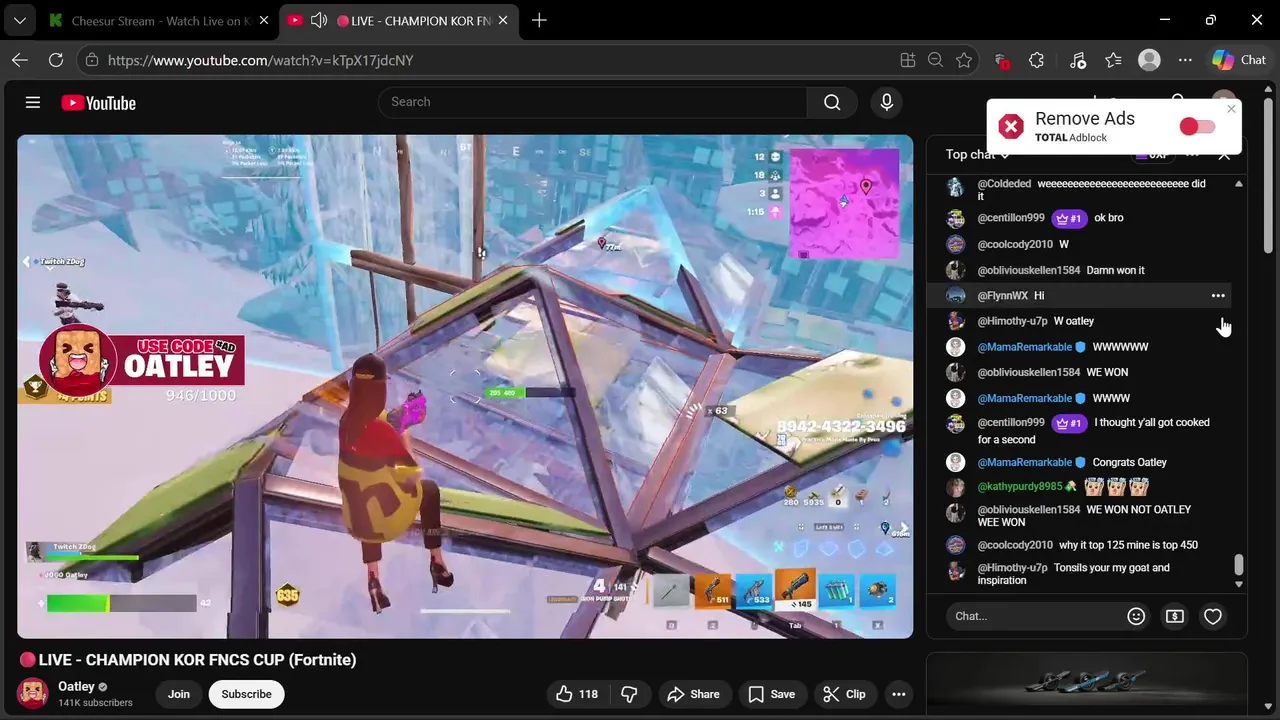Viewport: 1280px width, 720px height.
Task: Click the YouTube search magnifier button
Action: pos(832,102)
